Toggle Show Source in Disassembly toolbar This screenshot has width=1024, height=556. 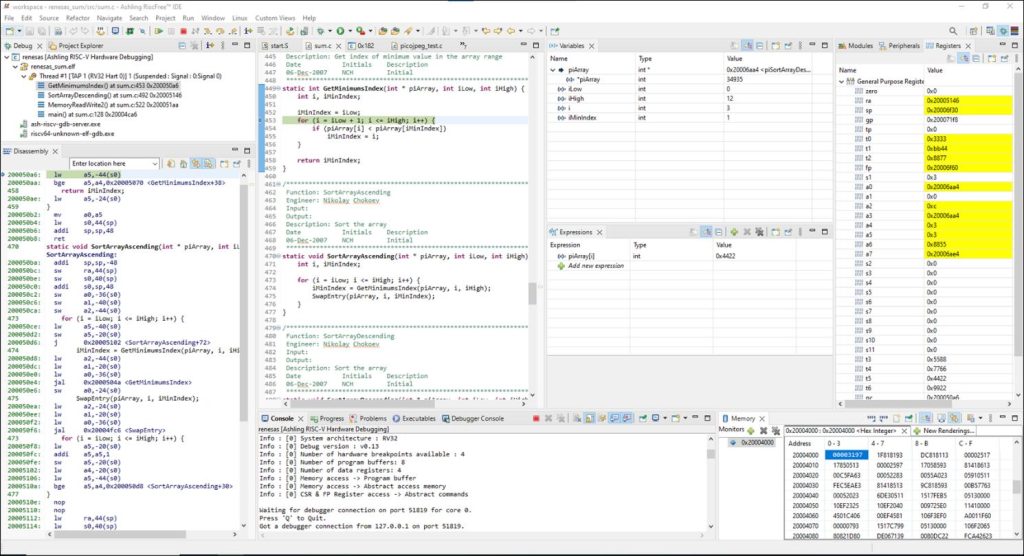tap(208, 163)
